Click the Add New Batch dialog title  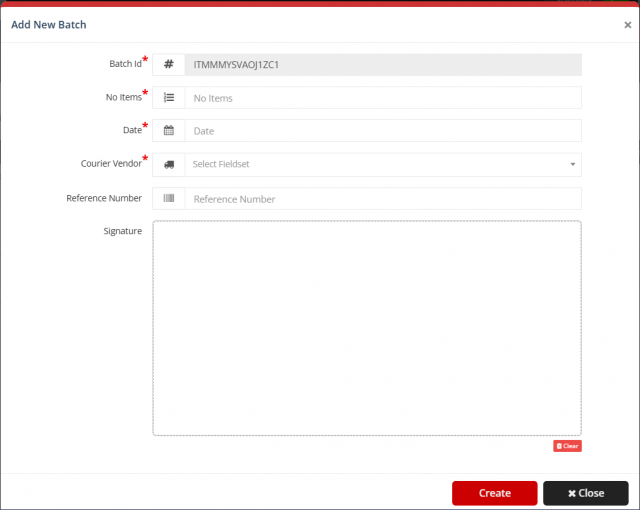(x=49, y=25)
